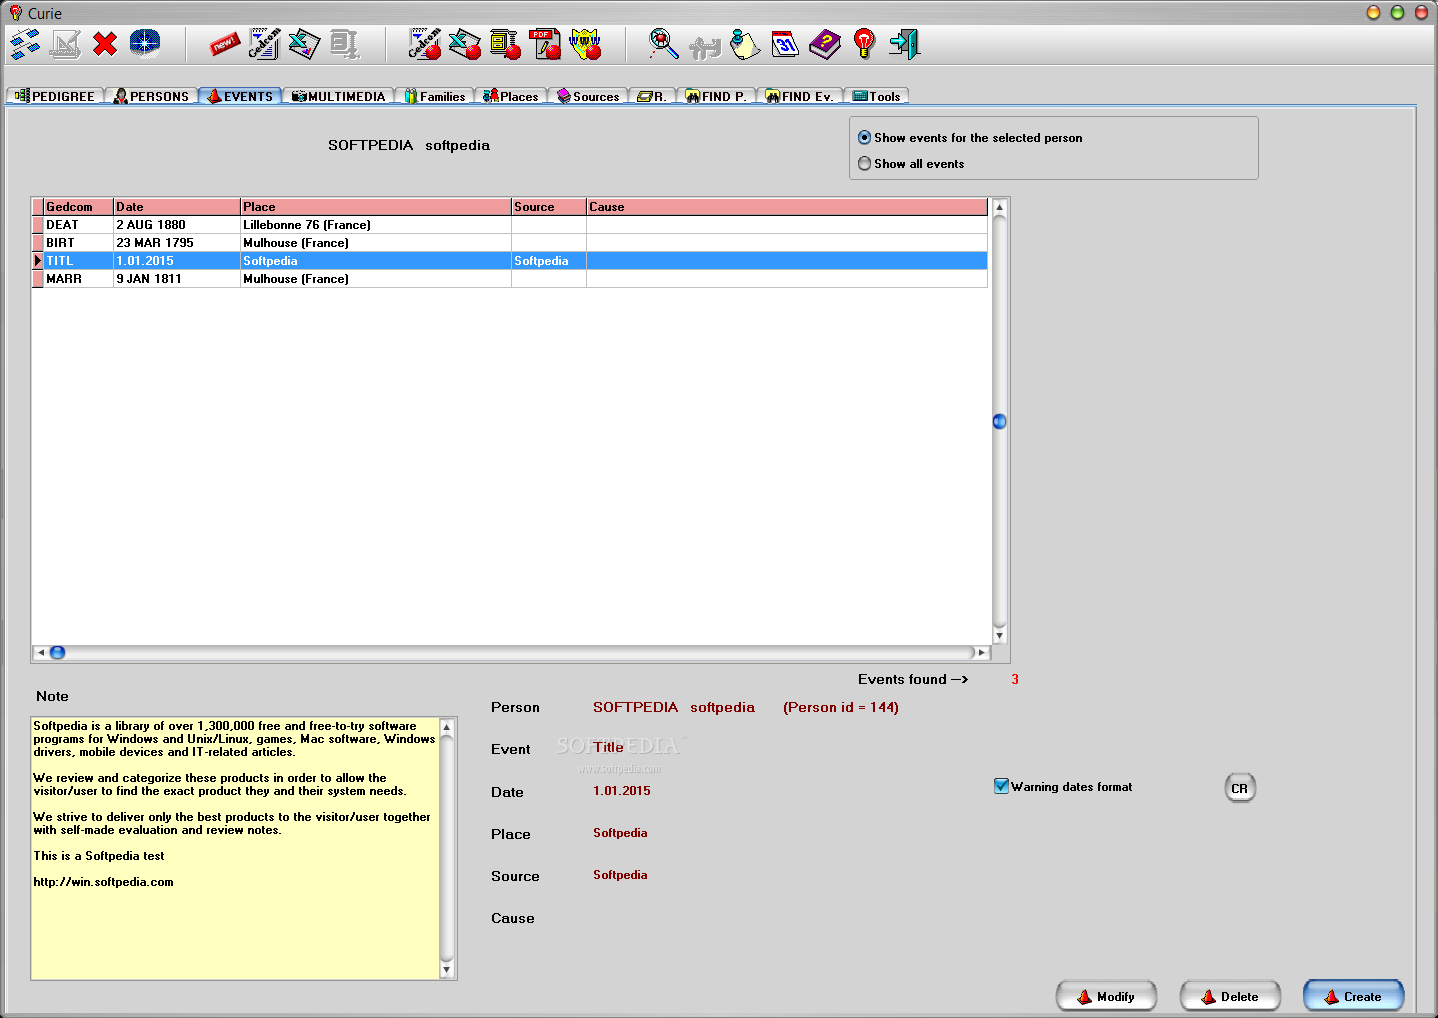This screenshot has width=1438, height=1018.
Task: Click the Note box scroll up arrow
Action: (x=447, y=727)
